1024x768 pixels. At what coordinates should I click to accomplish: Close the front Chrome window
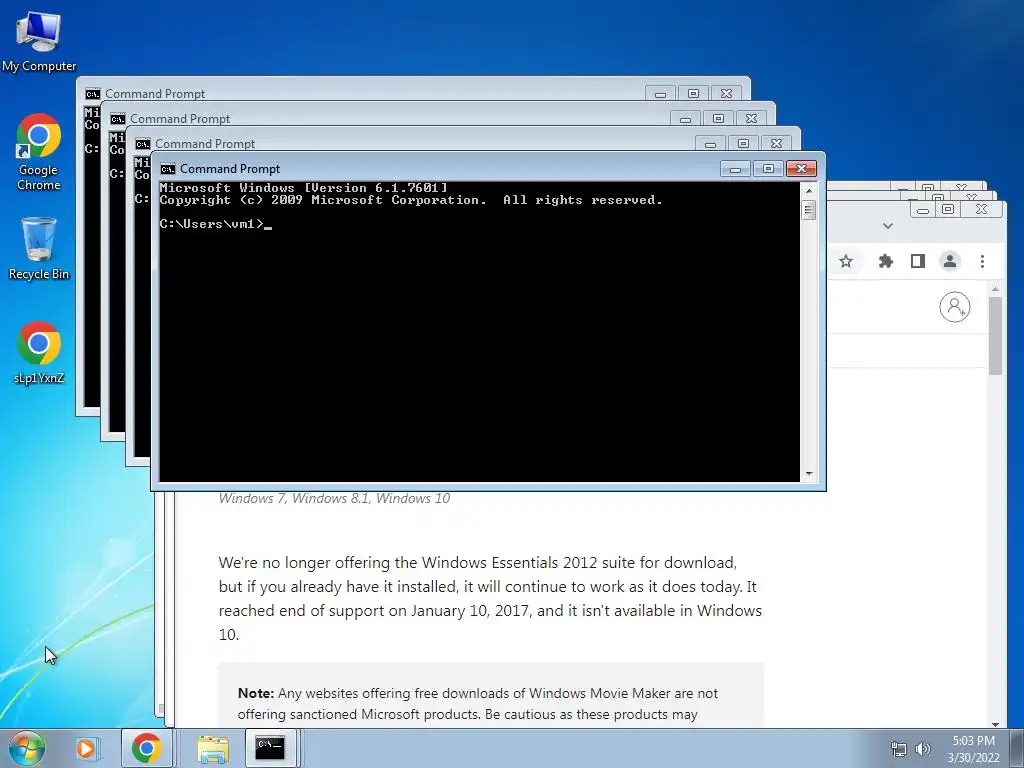click(x=981, y=209)
